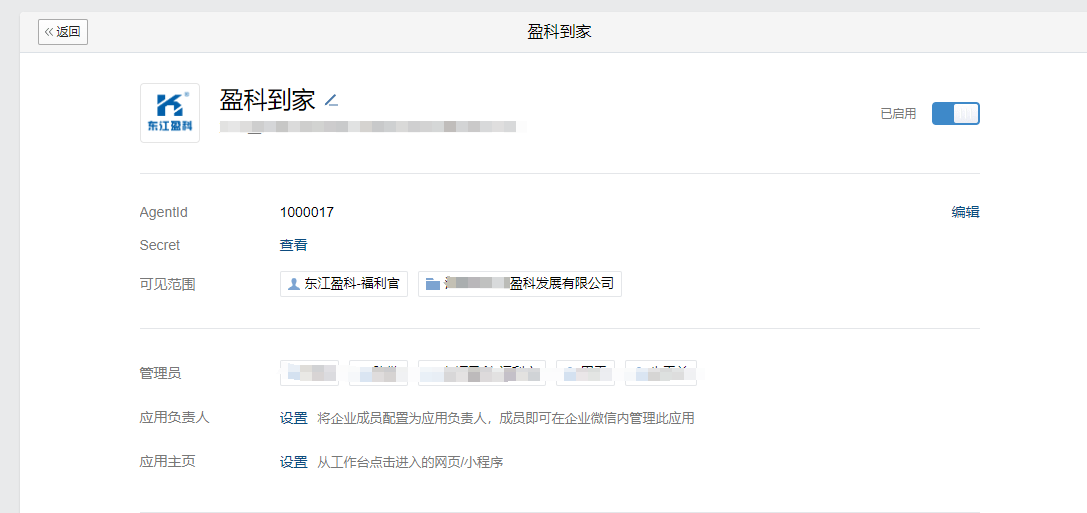This screenshot has height=513, width=1087.
Task: Select the 应用负责人 hint about 企业成员
Action: (505, 418)
